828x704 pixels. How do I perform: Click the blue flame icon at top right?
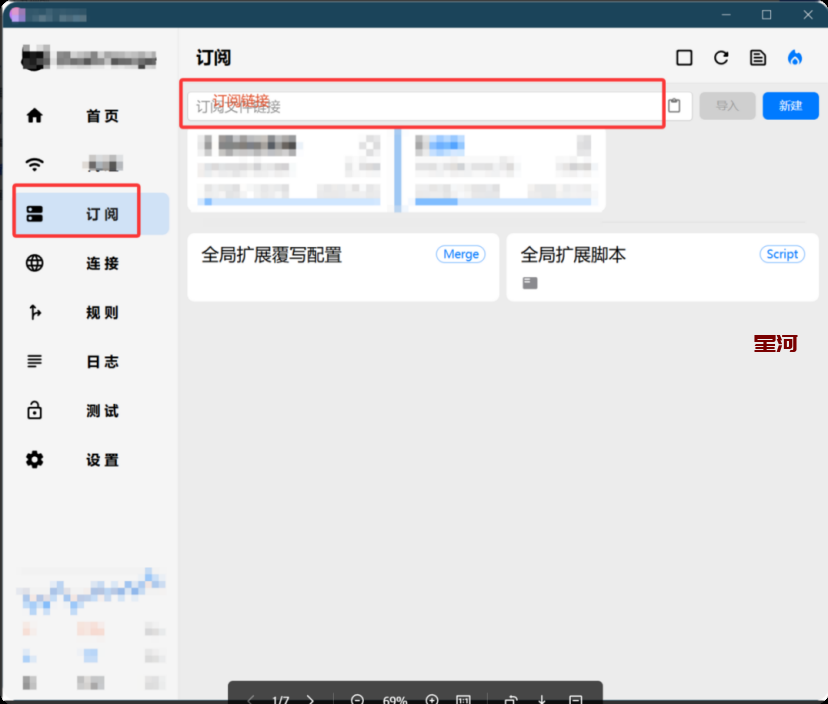[x=795, y=58]
